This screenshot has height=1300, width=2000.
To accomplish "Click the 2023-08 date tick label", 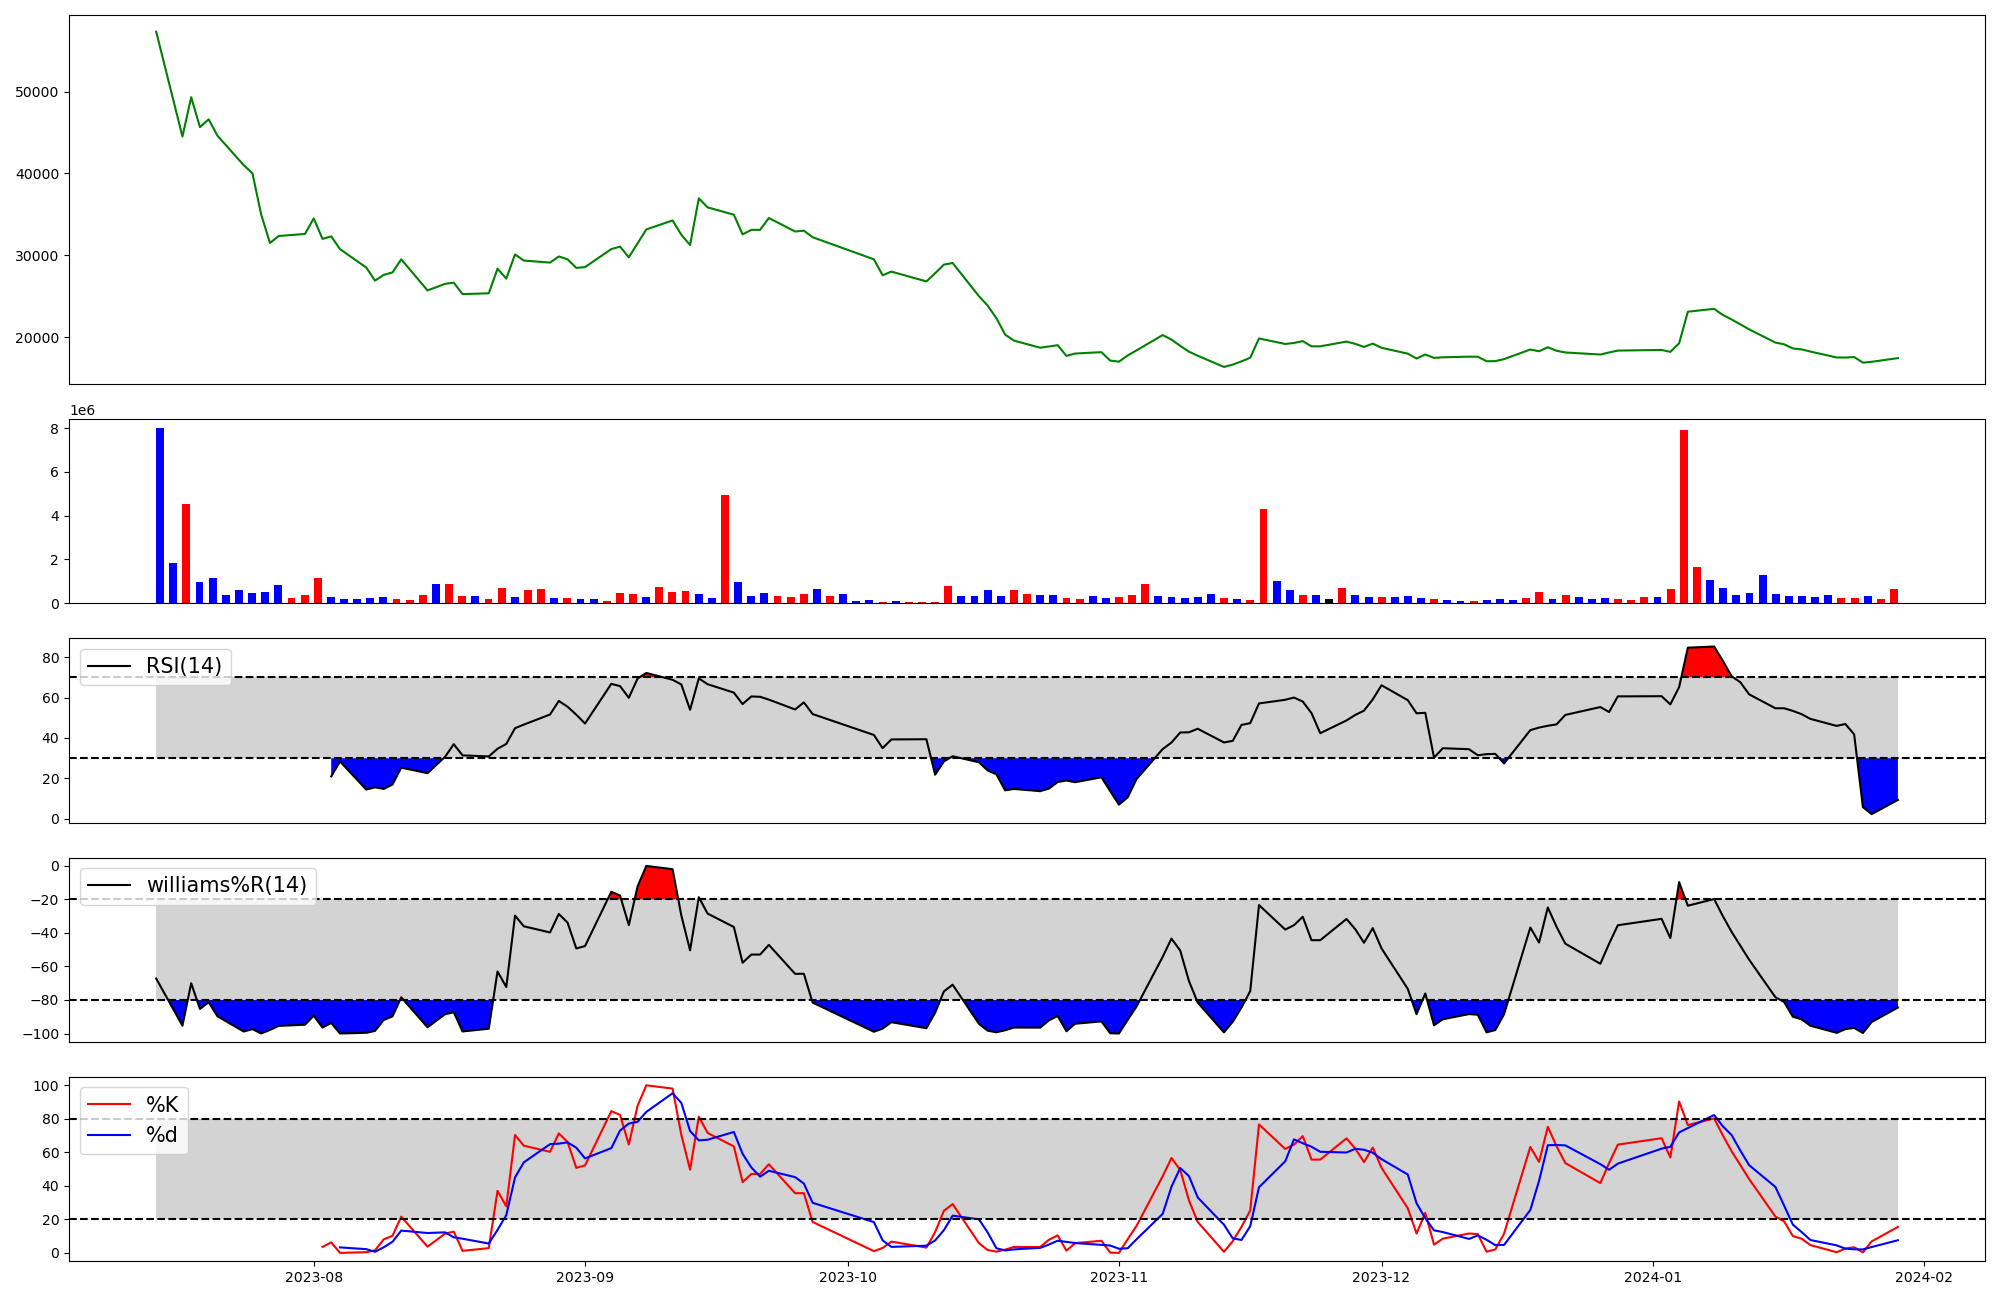I will (x=315, y=1277).
